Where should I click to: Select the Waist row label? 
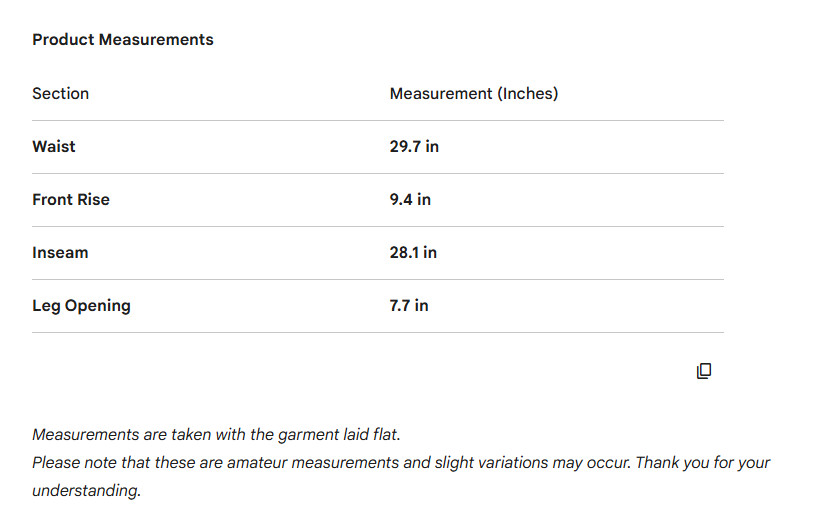pos(53,147)
